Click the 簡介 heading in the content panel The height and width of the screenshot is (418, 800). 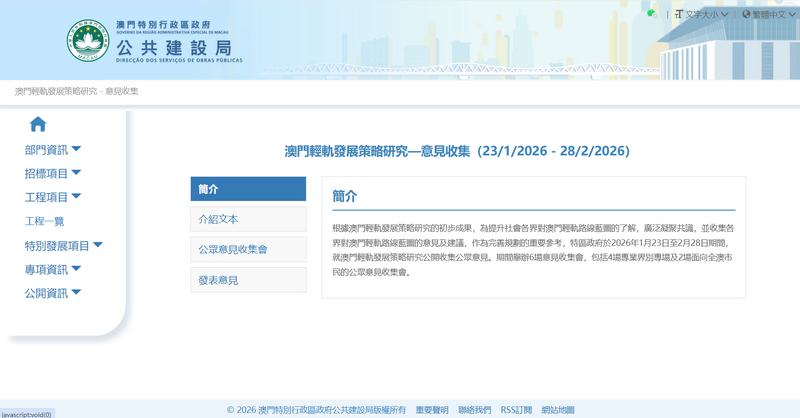point(345,196)
